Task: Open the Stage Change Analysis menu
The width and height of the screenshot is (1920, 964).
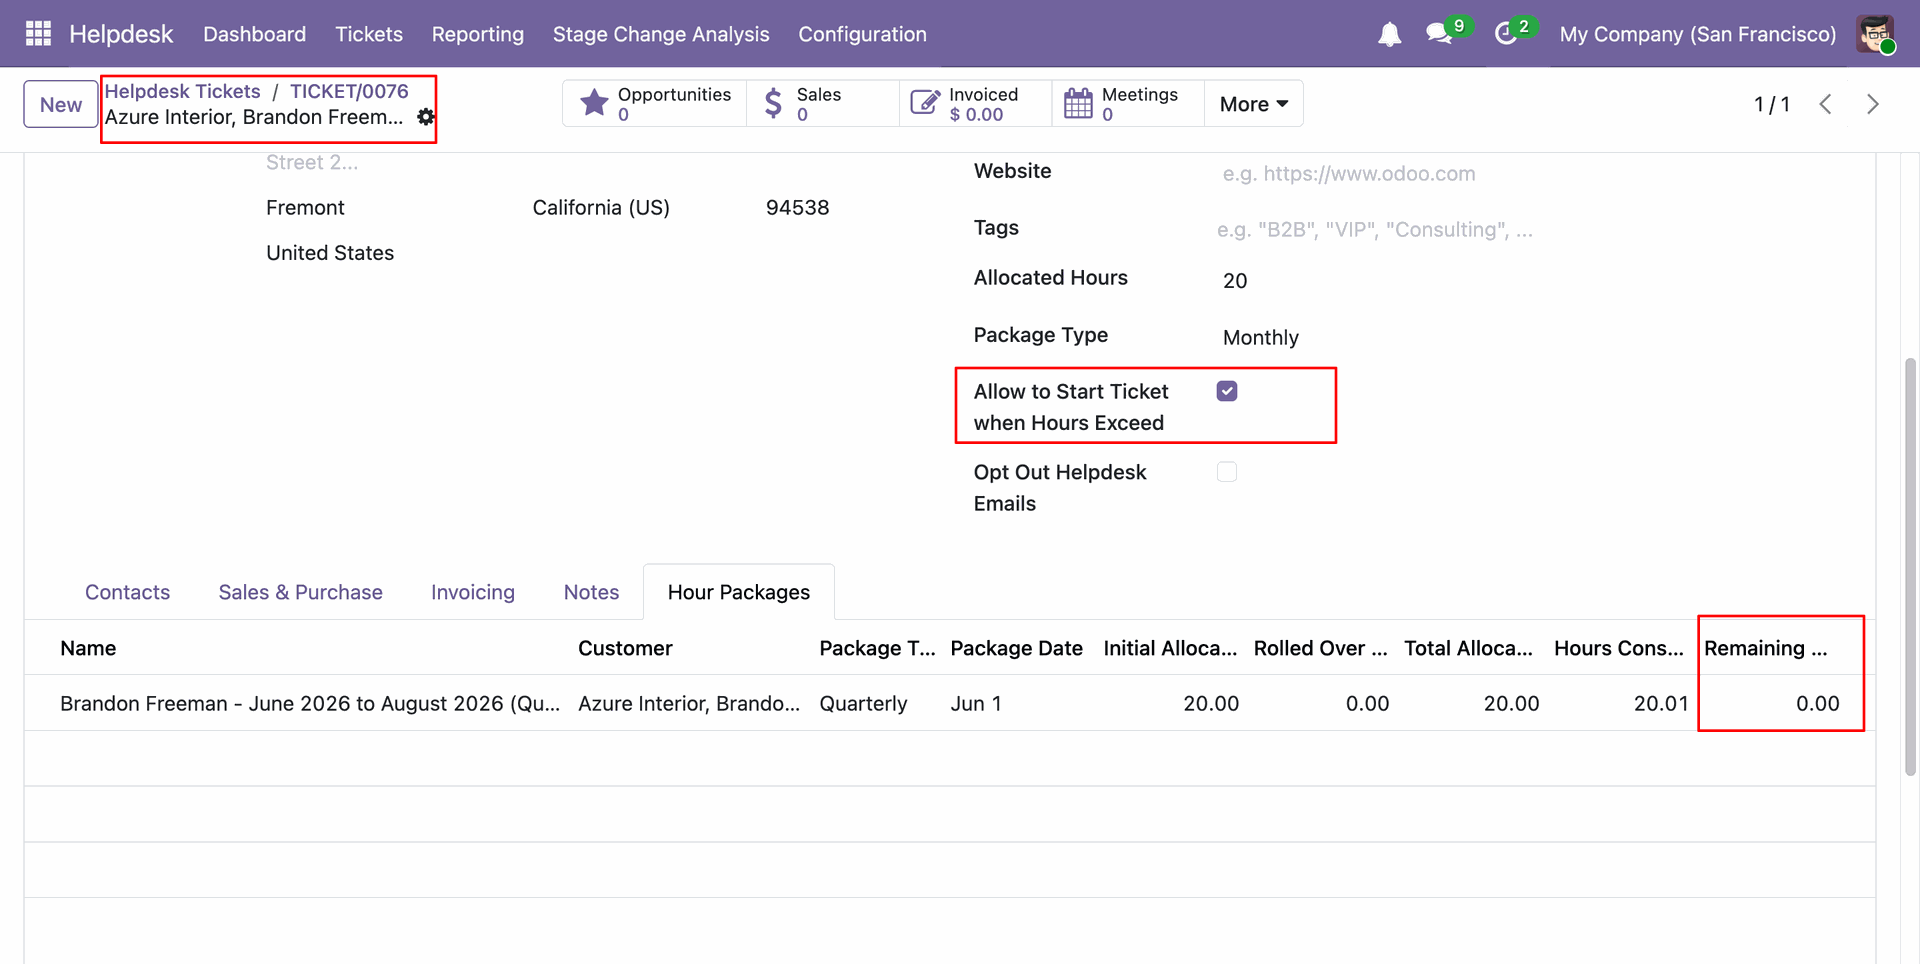Action: click(x=661, y=34)
